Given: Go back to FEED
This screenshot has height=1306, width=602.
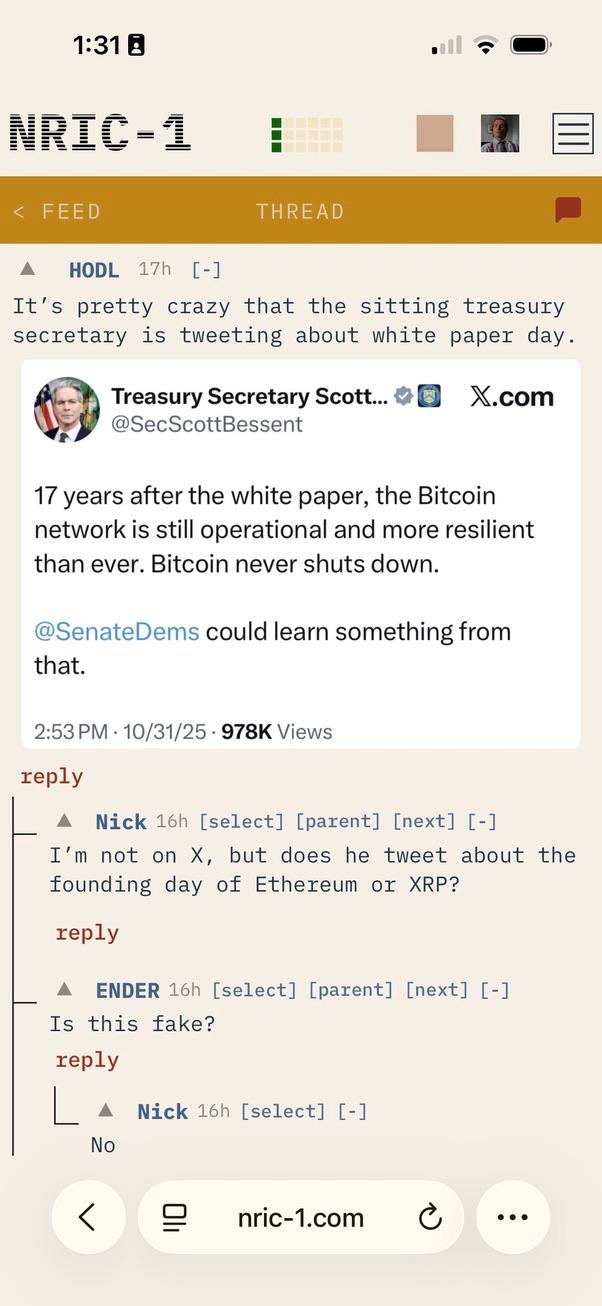Looking at the screenshot, I should [57, 211].
